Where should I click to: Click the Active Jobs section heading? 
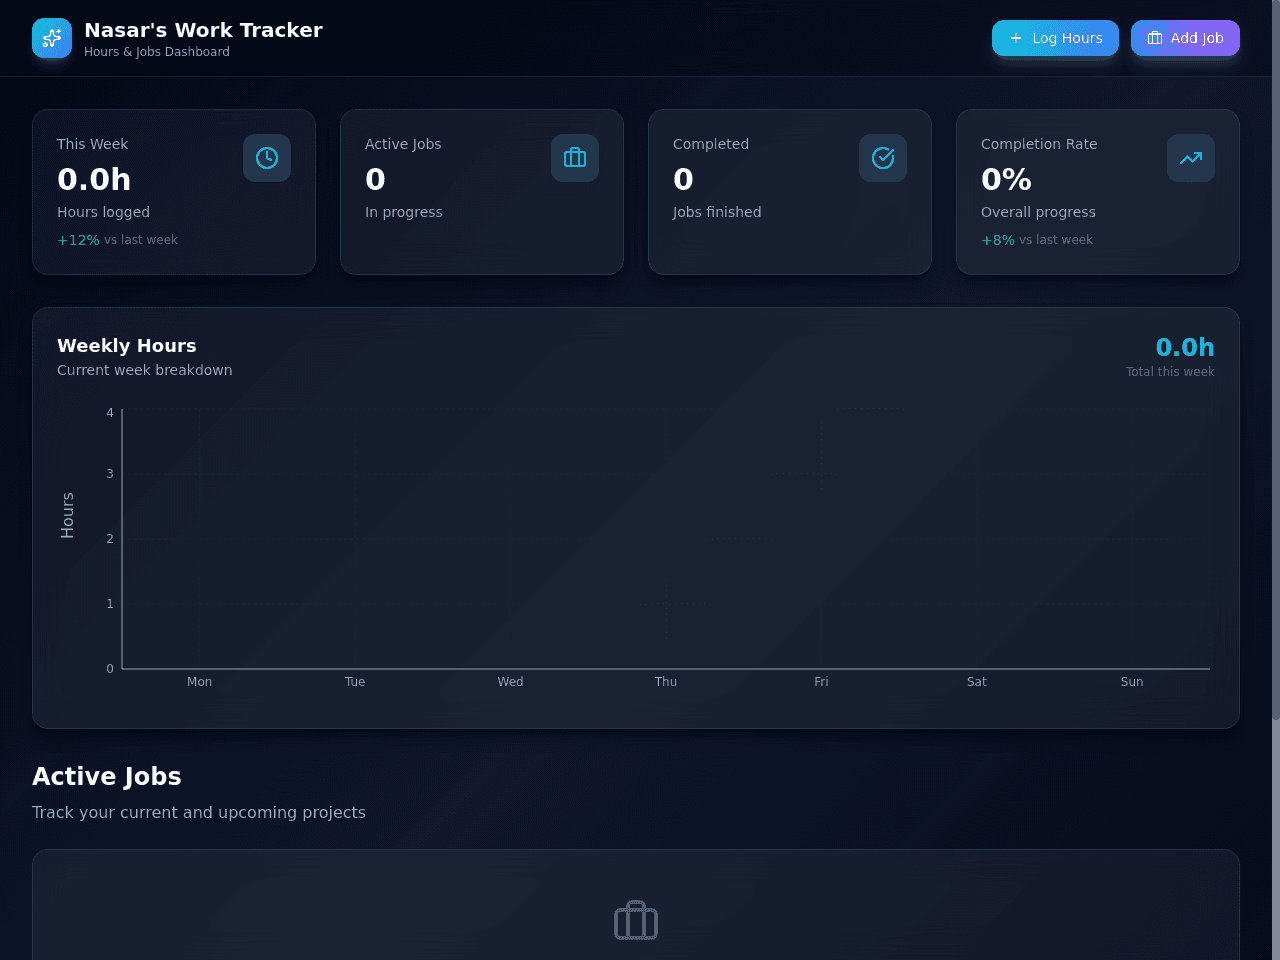[107, 777]
